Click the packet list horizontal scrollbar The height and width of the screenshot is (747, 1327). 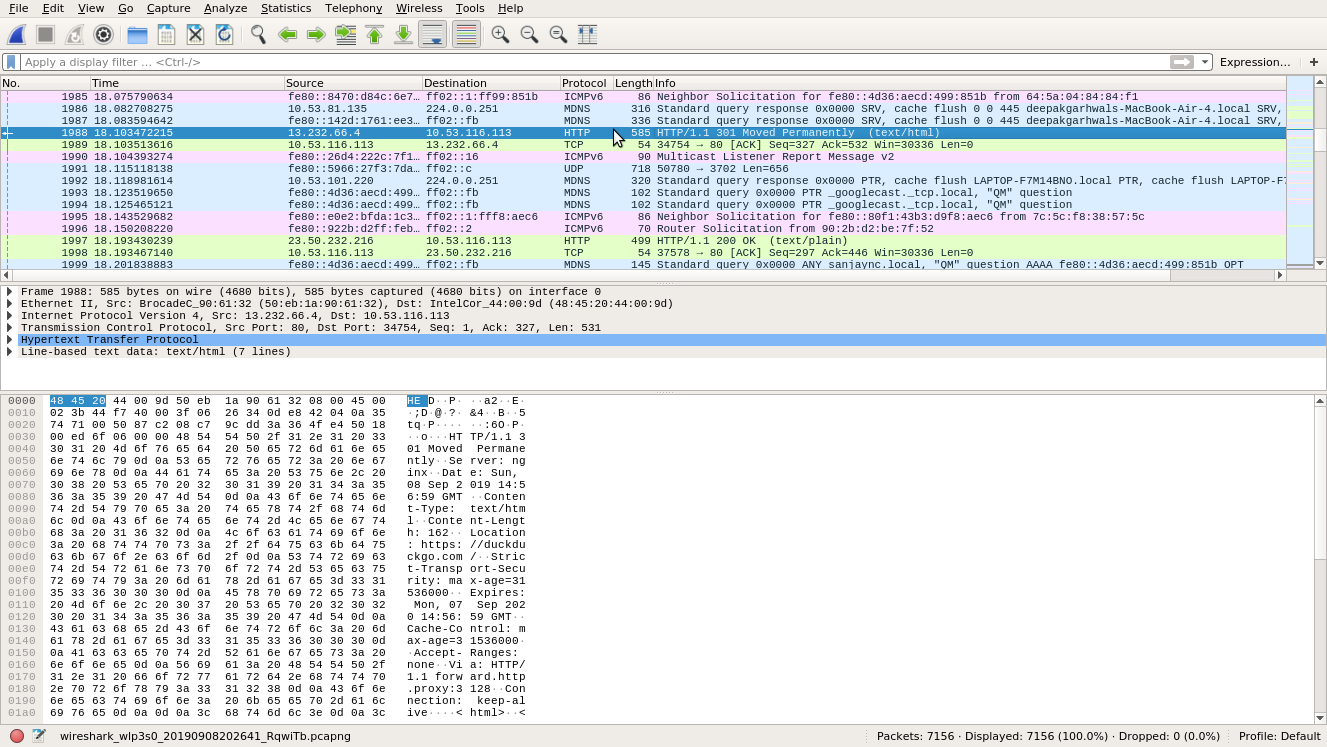643,275
